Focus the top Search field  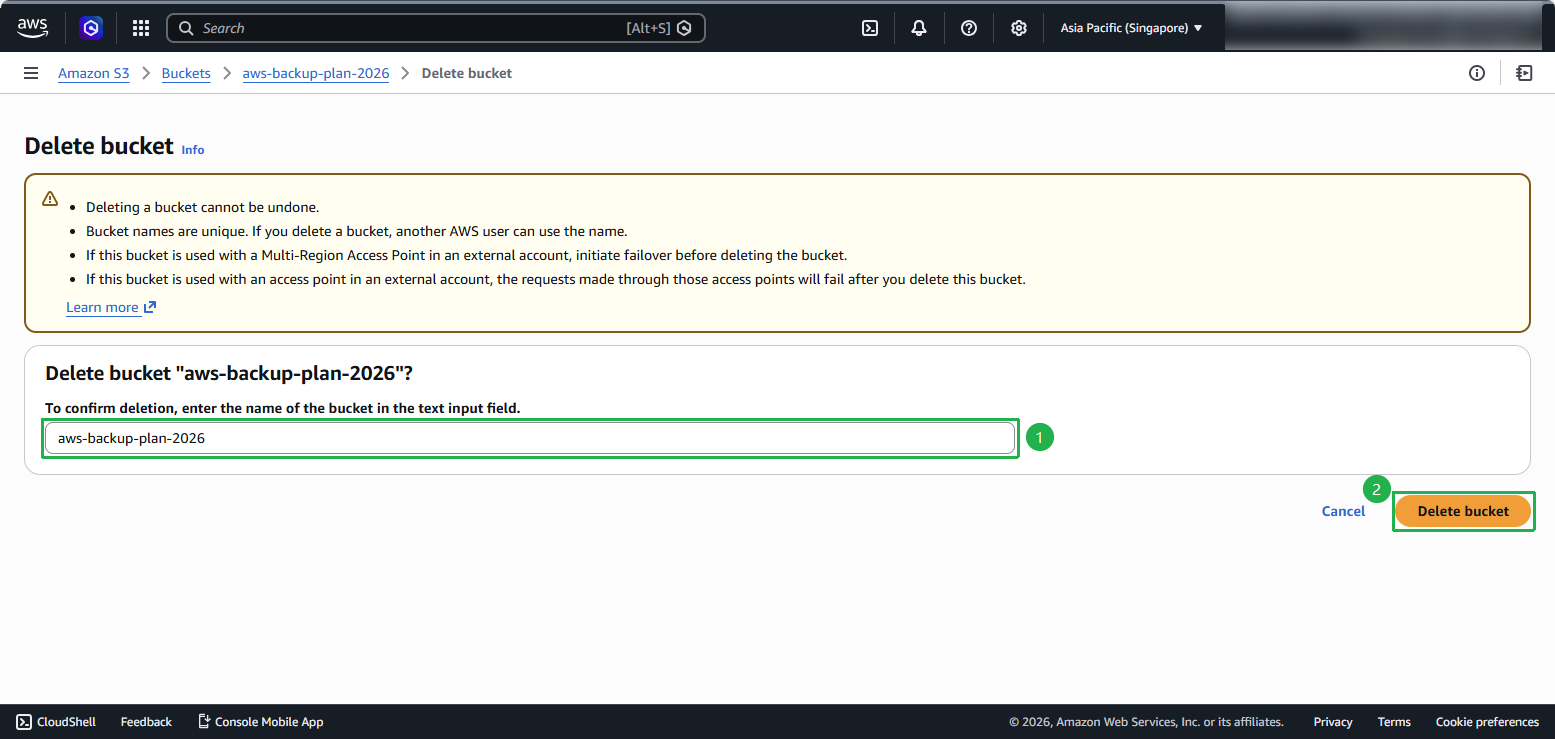pos(436,28)
